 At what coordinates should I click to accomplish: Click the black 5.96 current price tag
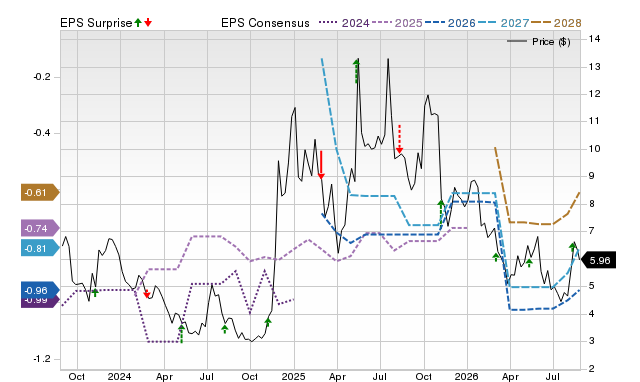[598, 260]
